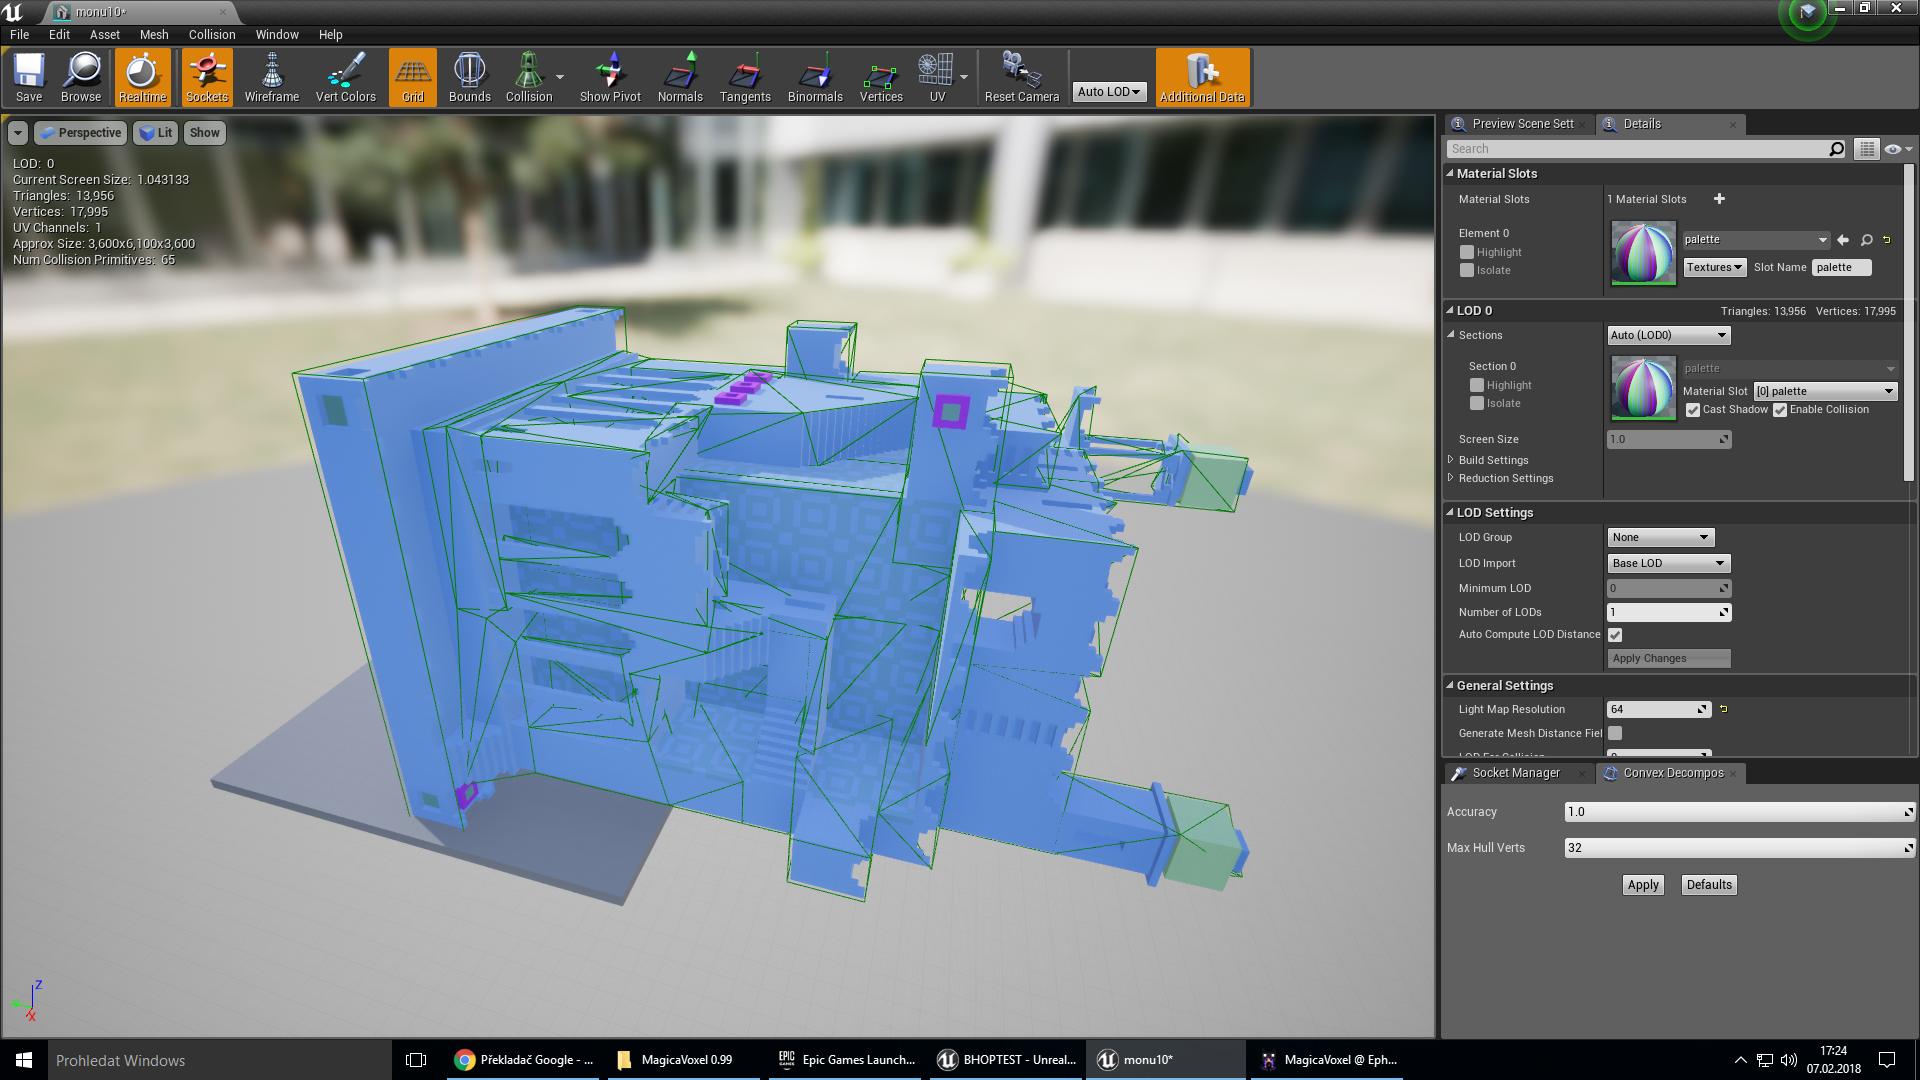Disable Auto Compute LOD Distance

click(1615, 635)
